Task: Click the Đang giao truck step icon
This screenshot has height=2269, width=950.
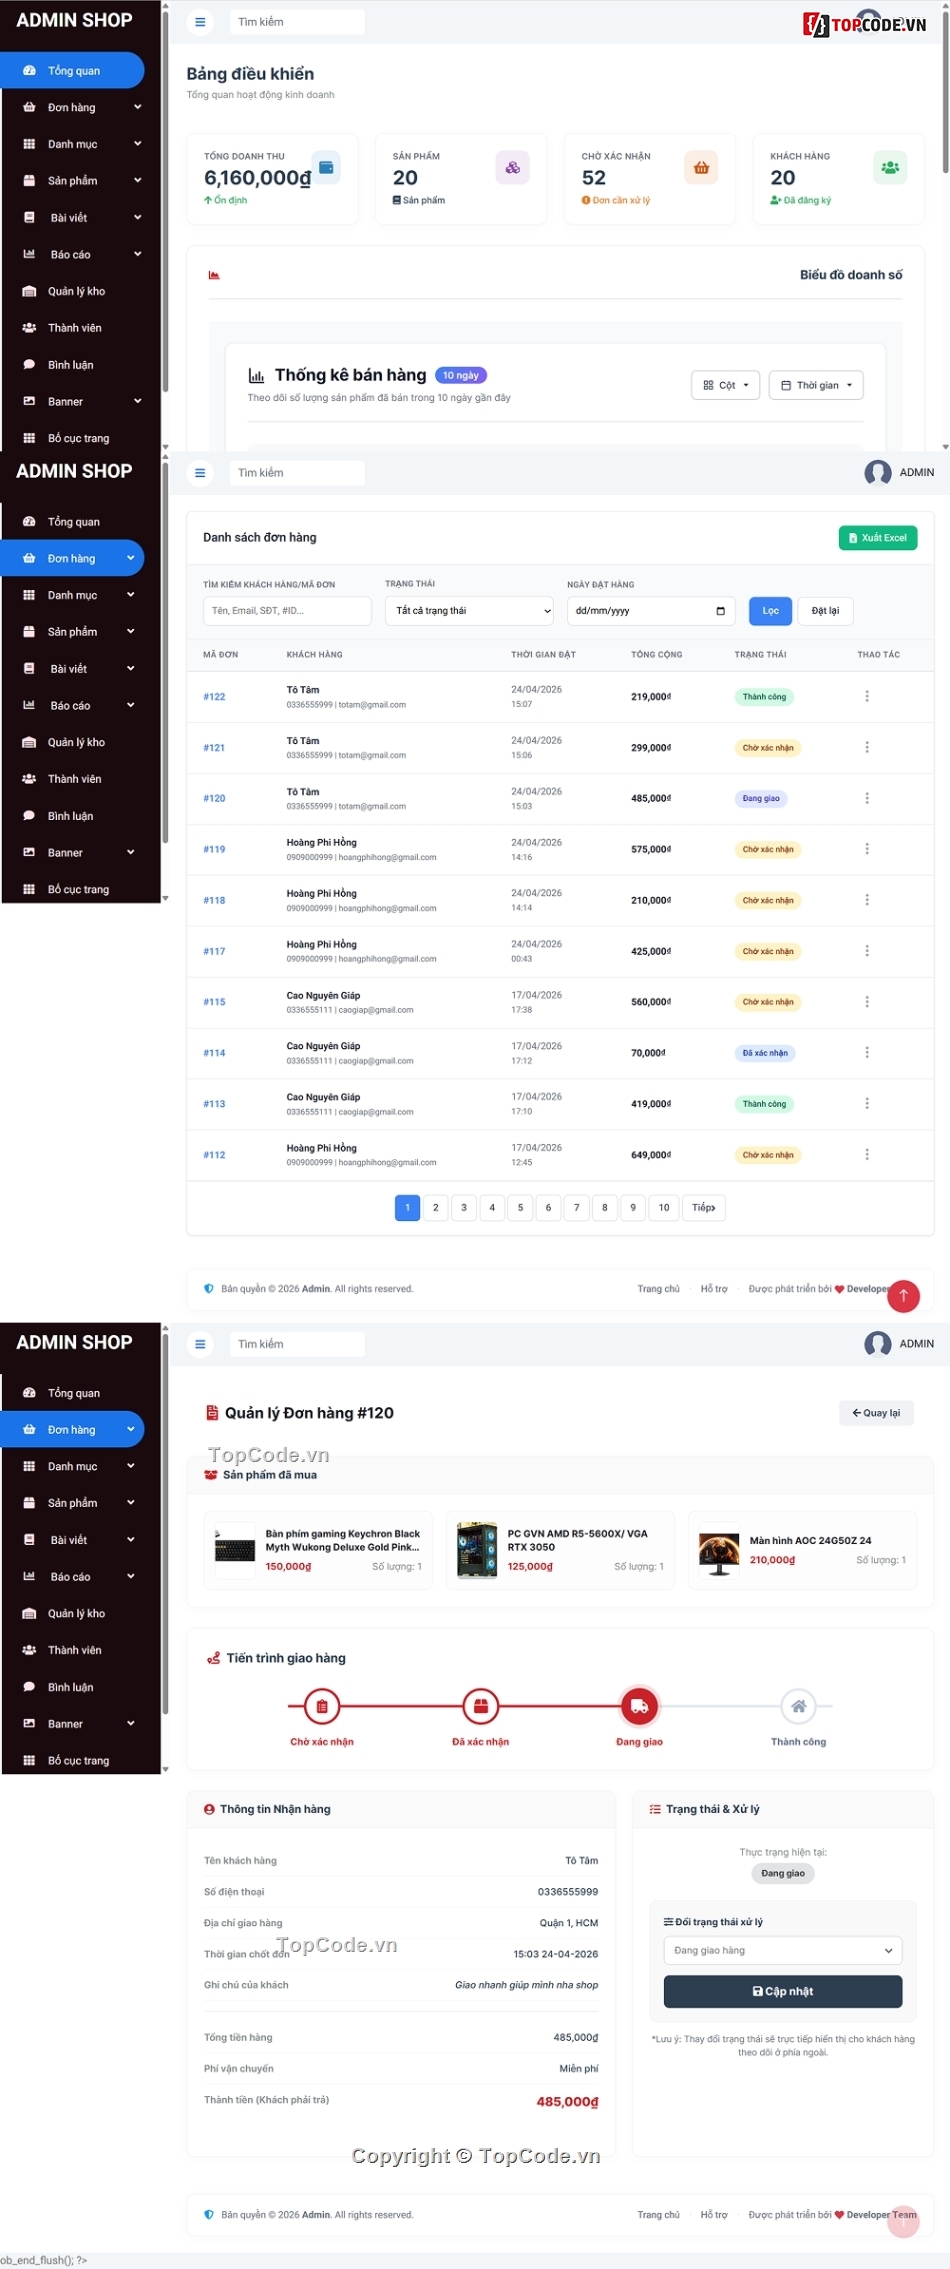Action: point(640,1706)
